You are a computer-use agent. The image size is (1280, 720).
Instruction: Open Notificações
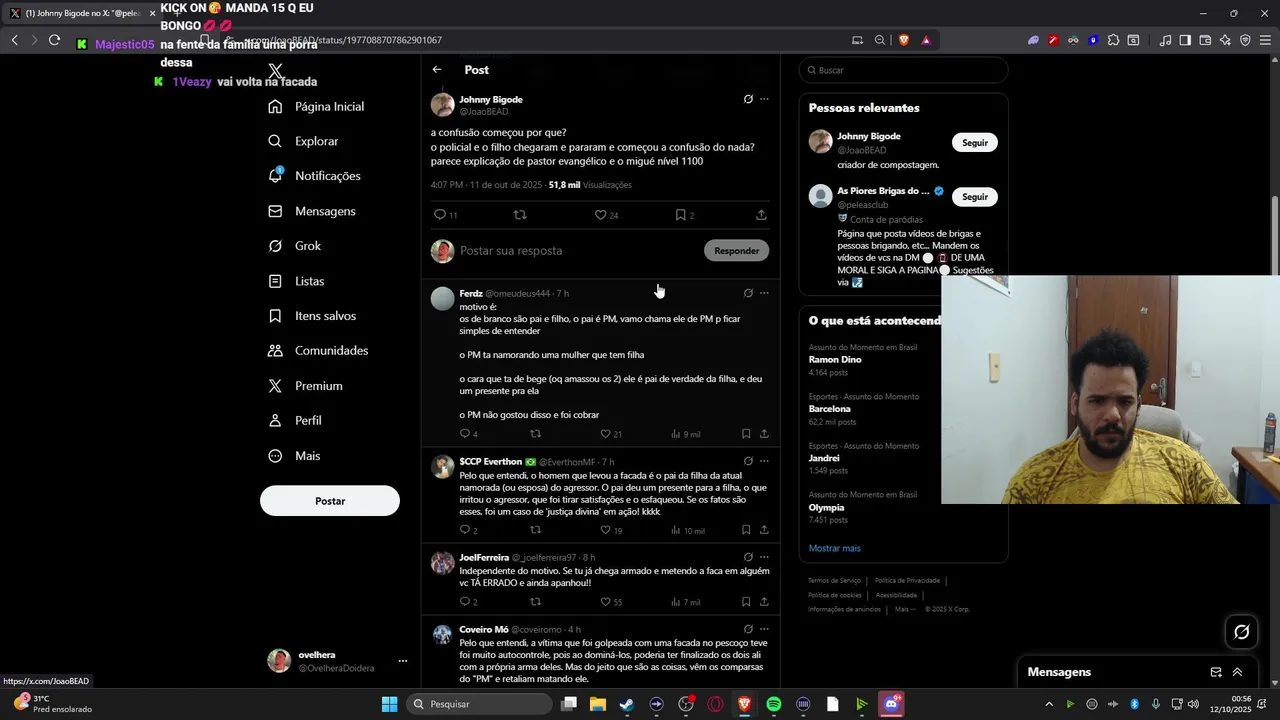[314, 176]
